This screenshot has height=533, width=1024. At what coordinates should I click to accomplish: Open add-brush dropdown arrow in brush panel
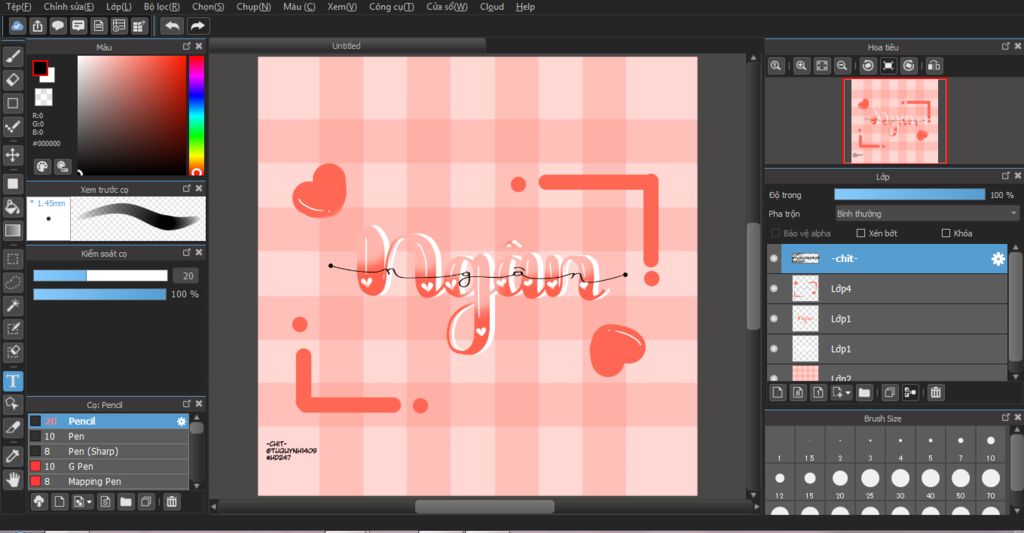click(89, 502)
